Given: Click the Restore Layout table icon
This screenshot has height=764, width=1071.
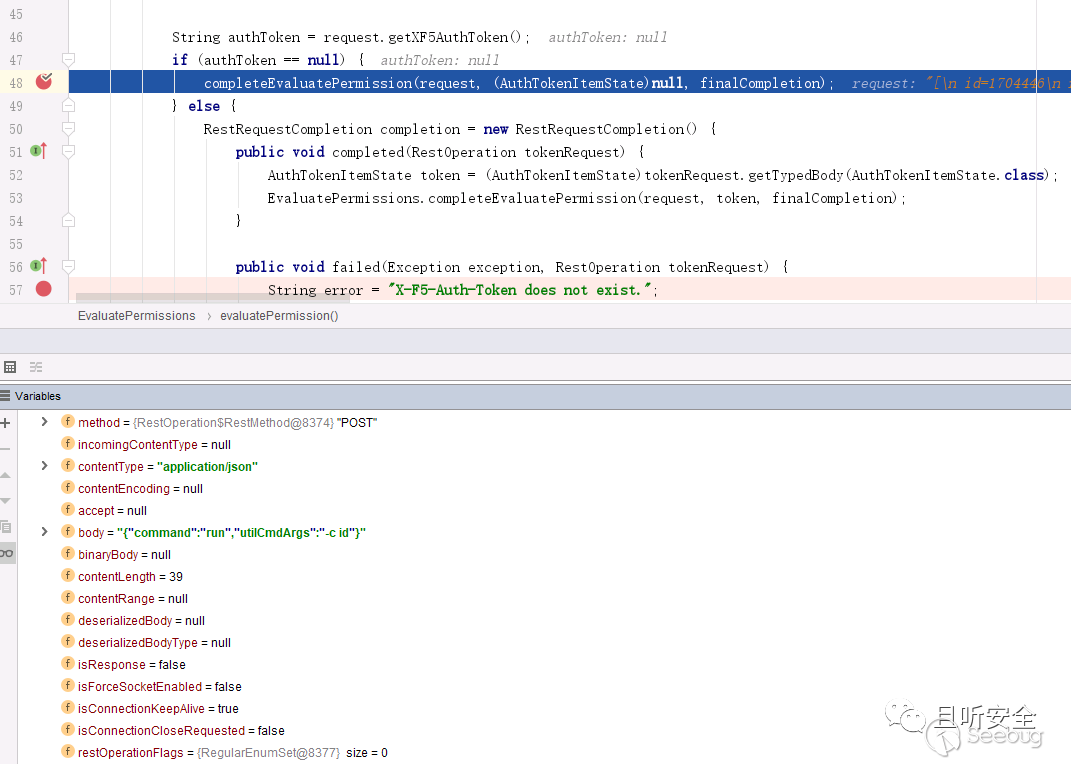Looking at the screenshot, I should (x=10, y=367).
